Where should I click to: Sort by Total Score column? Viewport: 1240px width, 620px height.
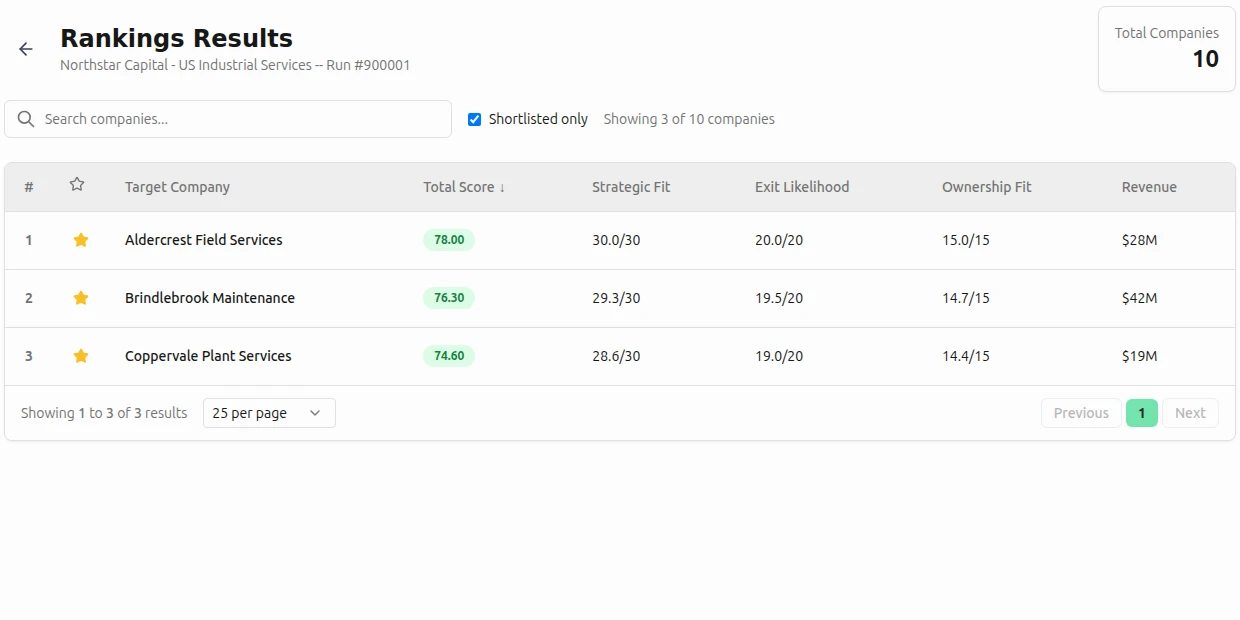(464, 187)
